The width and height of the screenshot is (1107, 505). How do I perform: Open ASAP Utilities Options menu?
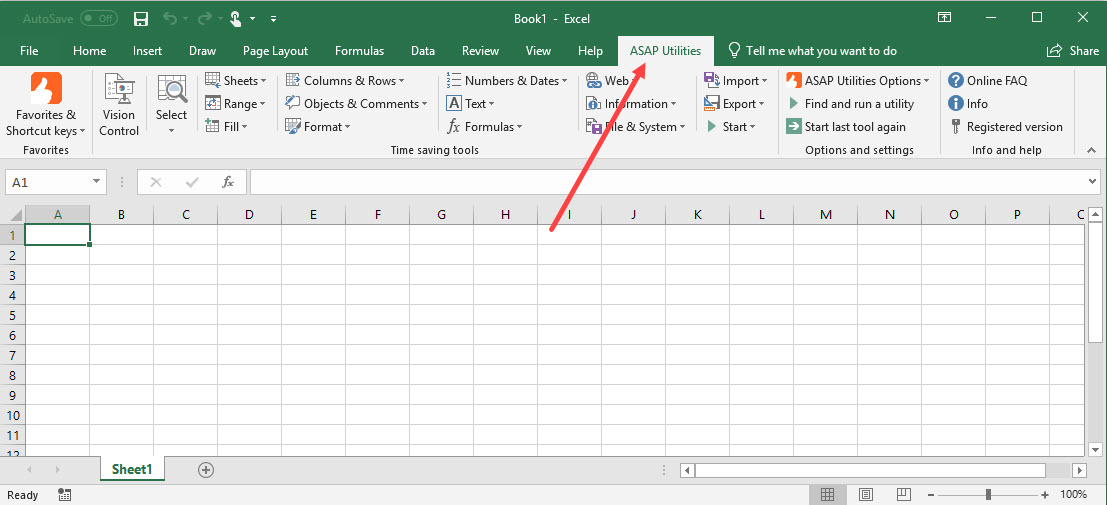858,81
